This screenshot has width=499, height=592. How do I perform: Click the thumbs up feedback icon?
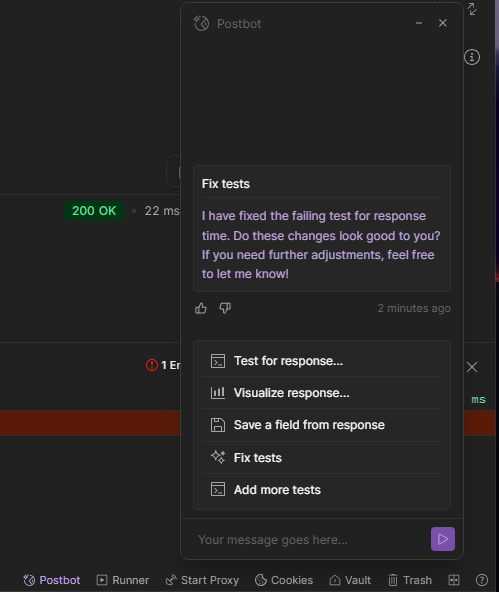tap(201, 308)
